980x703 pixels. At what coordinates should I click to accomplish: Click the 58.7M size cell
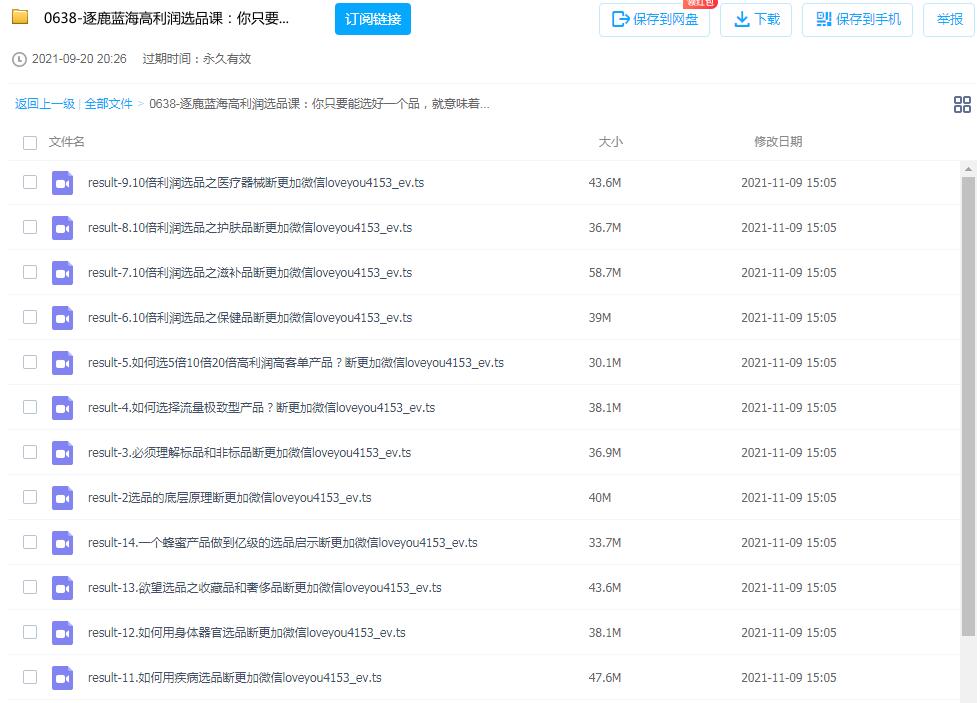coord(604,273)
